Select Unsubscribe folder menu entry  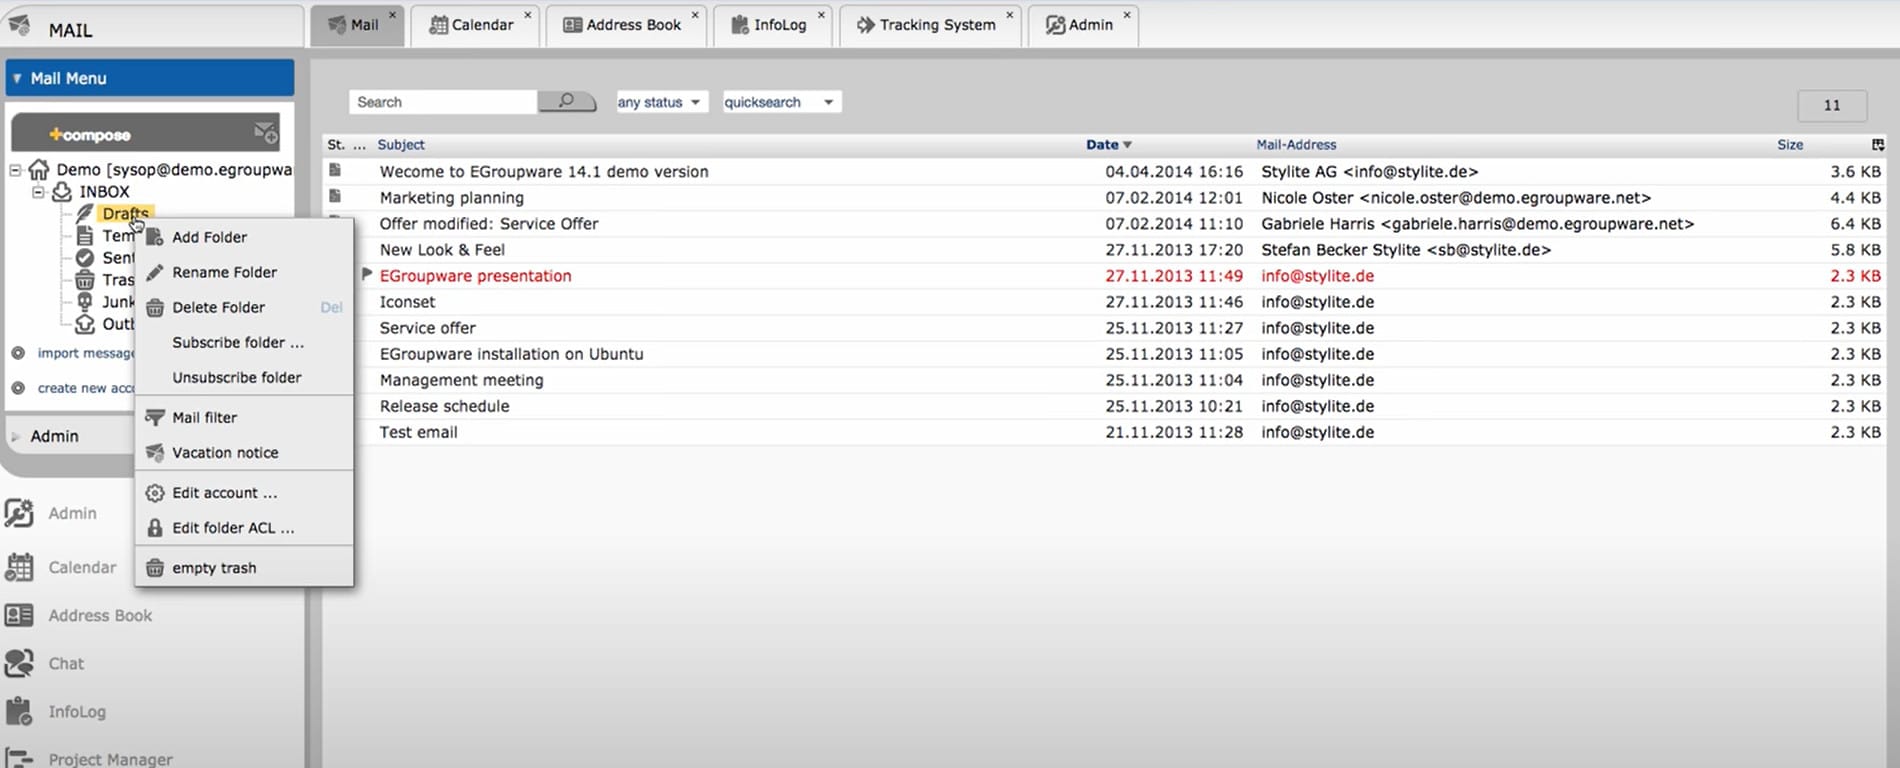244,377
